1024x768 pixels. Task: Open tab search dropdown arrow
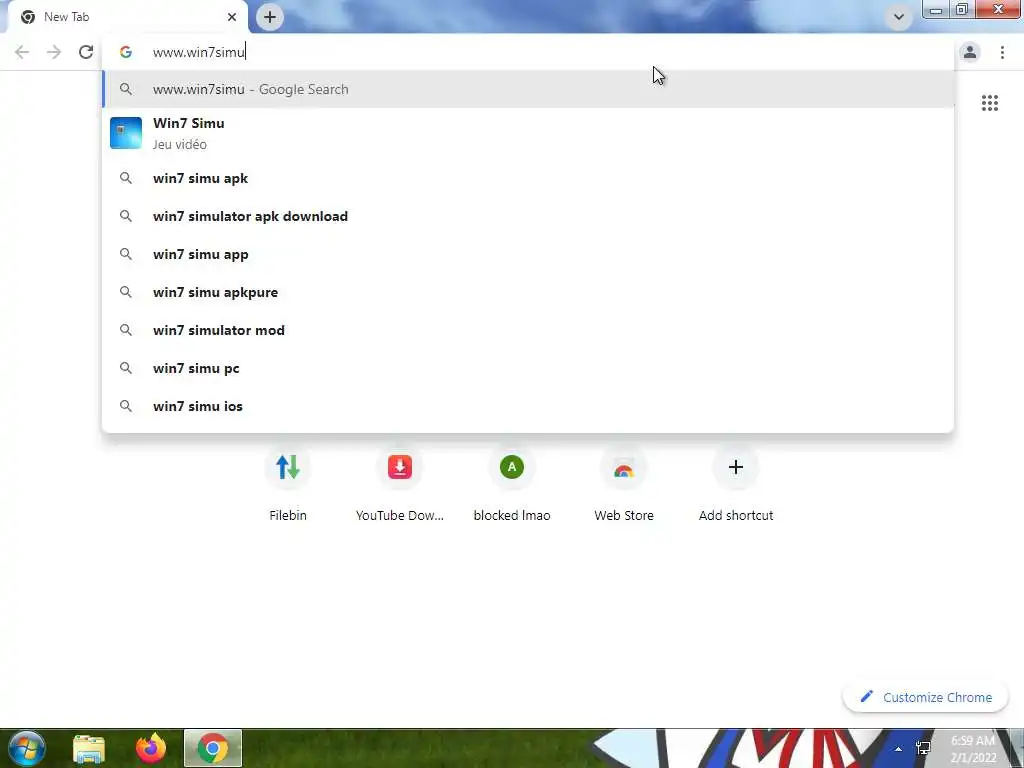(x=899, y=17)
